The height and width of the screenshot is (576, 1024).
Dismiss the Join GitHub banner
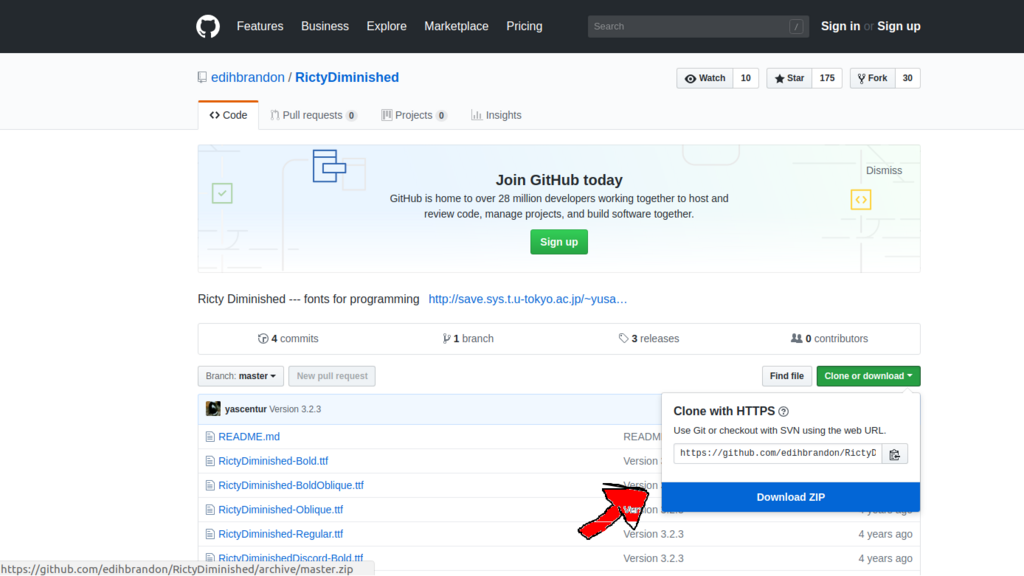point(884,170)
